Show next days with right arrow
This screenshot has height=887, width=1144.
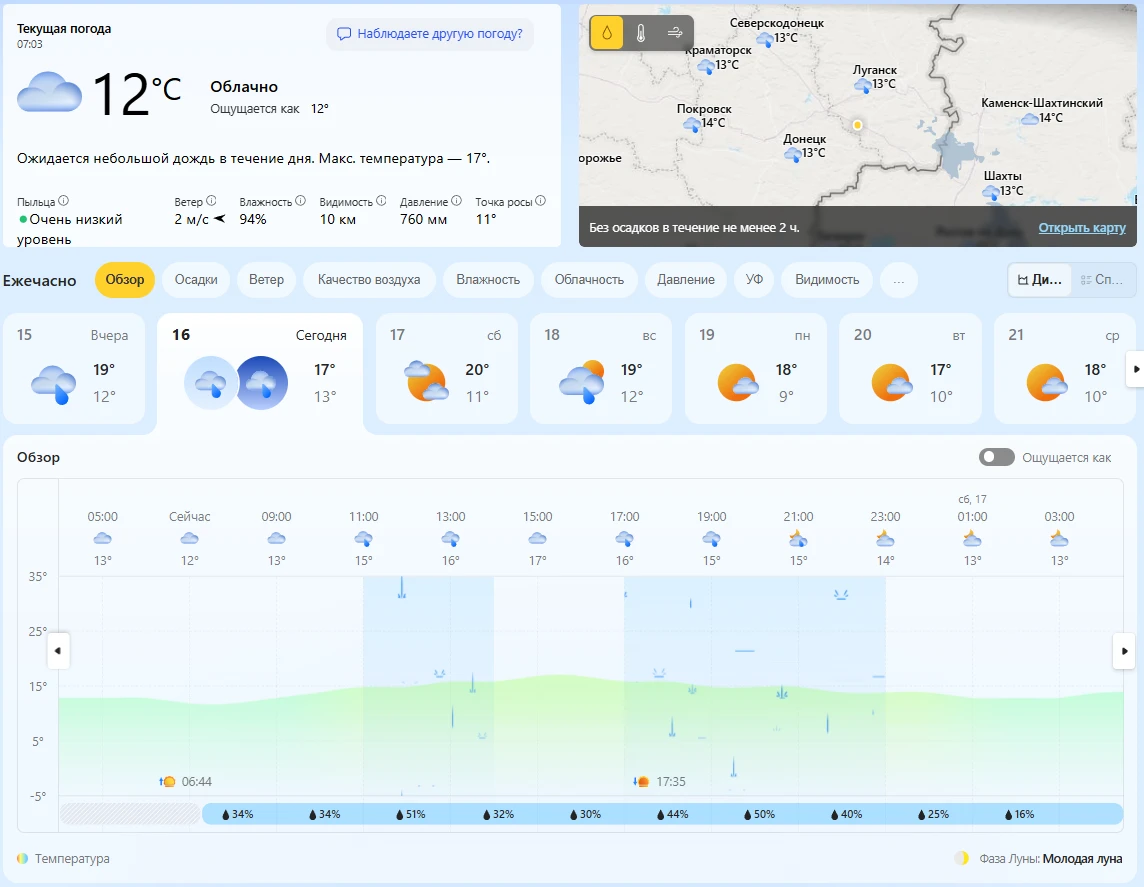tap(1135, 369)
